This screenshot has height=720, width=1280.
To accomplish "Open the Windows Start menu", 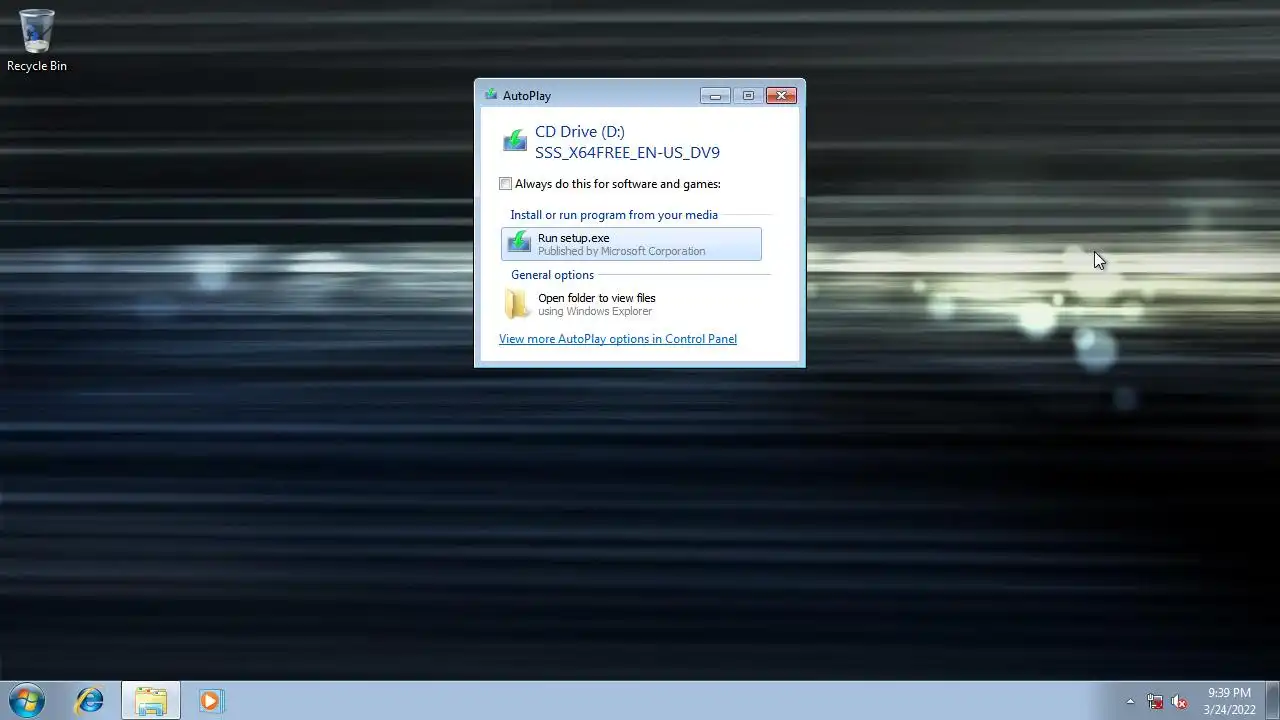I will (27, 701).
